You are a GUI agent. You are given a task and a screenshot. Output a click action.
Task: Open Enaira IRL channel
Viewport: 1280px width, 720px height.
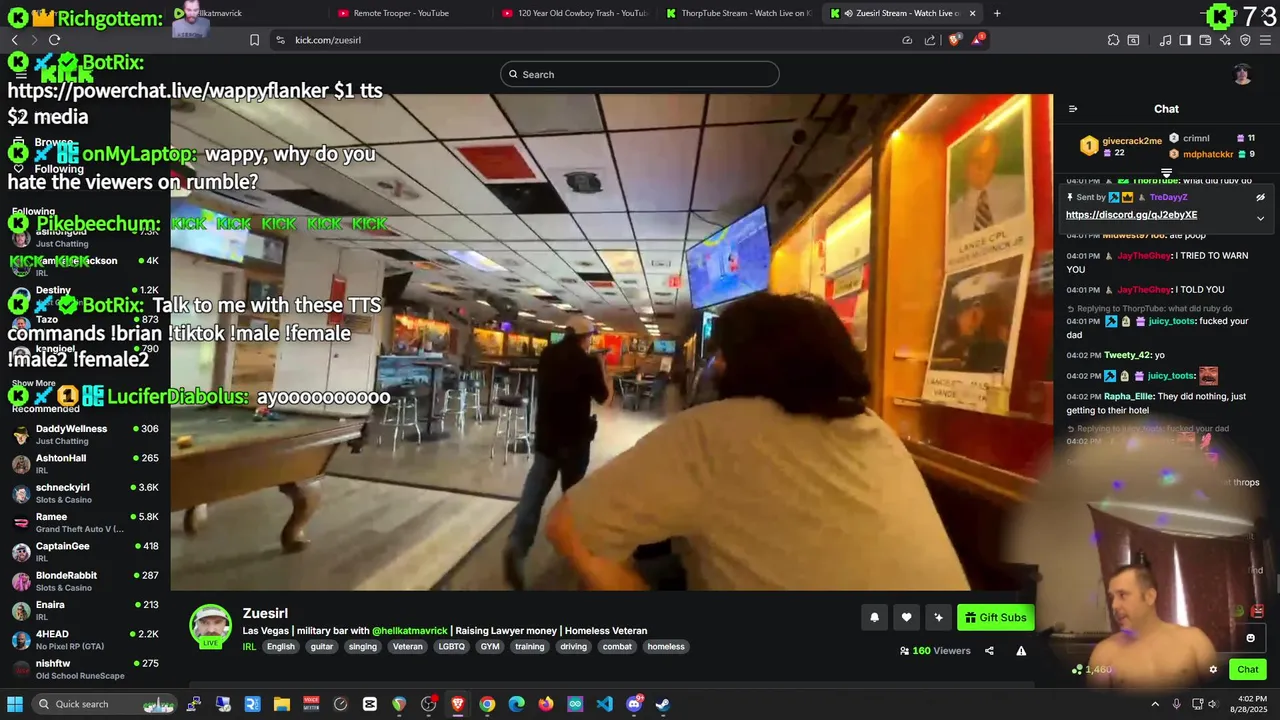click(85, 610)
